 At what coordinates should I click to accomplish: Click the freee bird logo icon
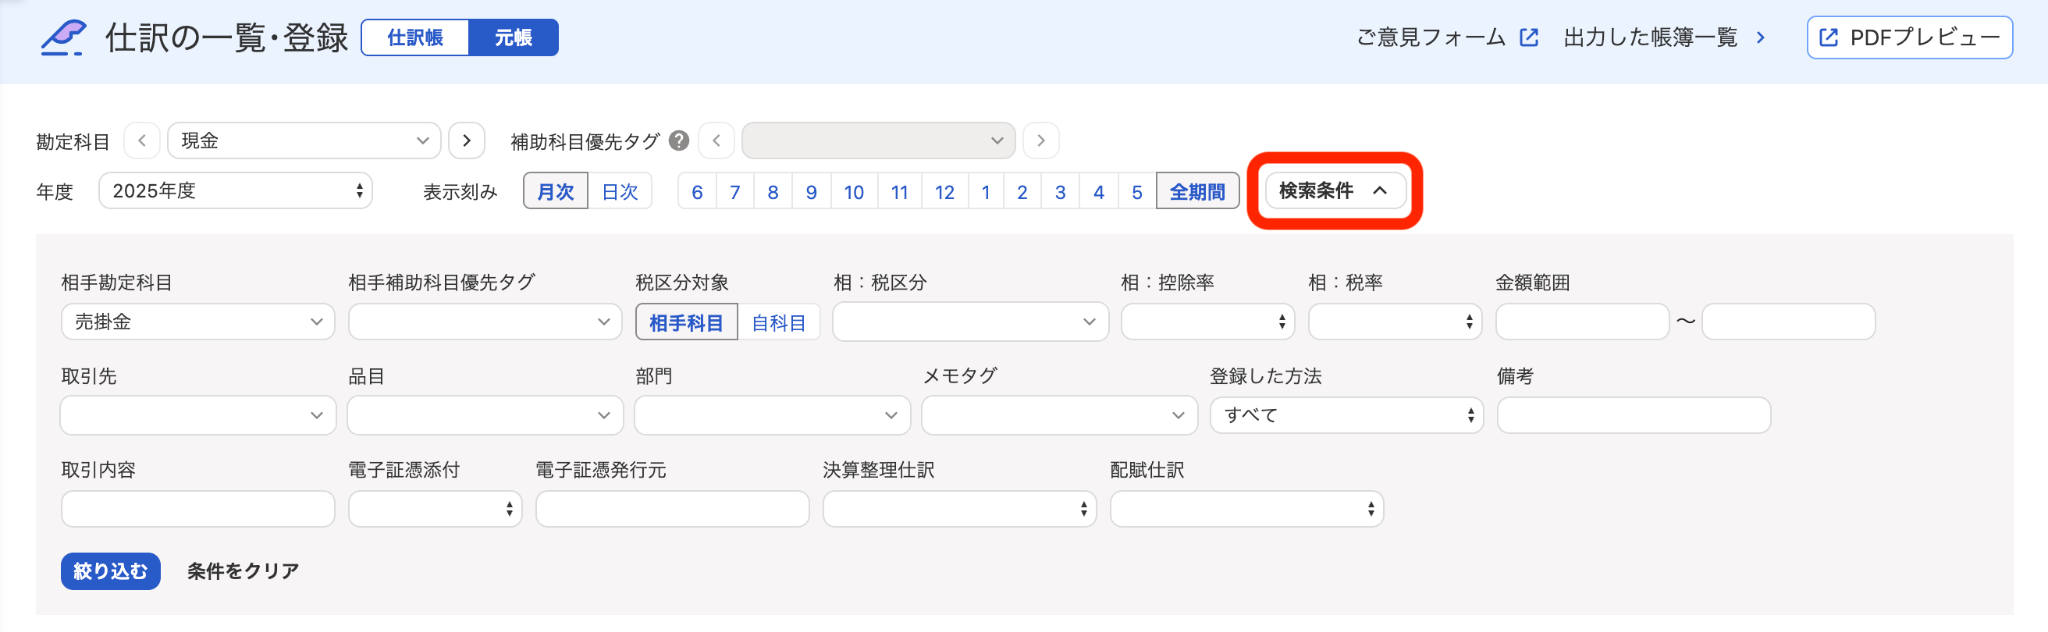(x=64, y=38)
